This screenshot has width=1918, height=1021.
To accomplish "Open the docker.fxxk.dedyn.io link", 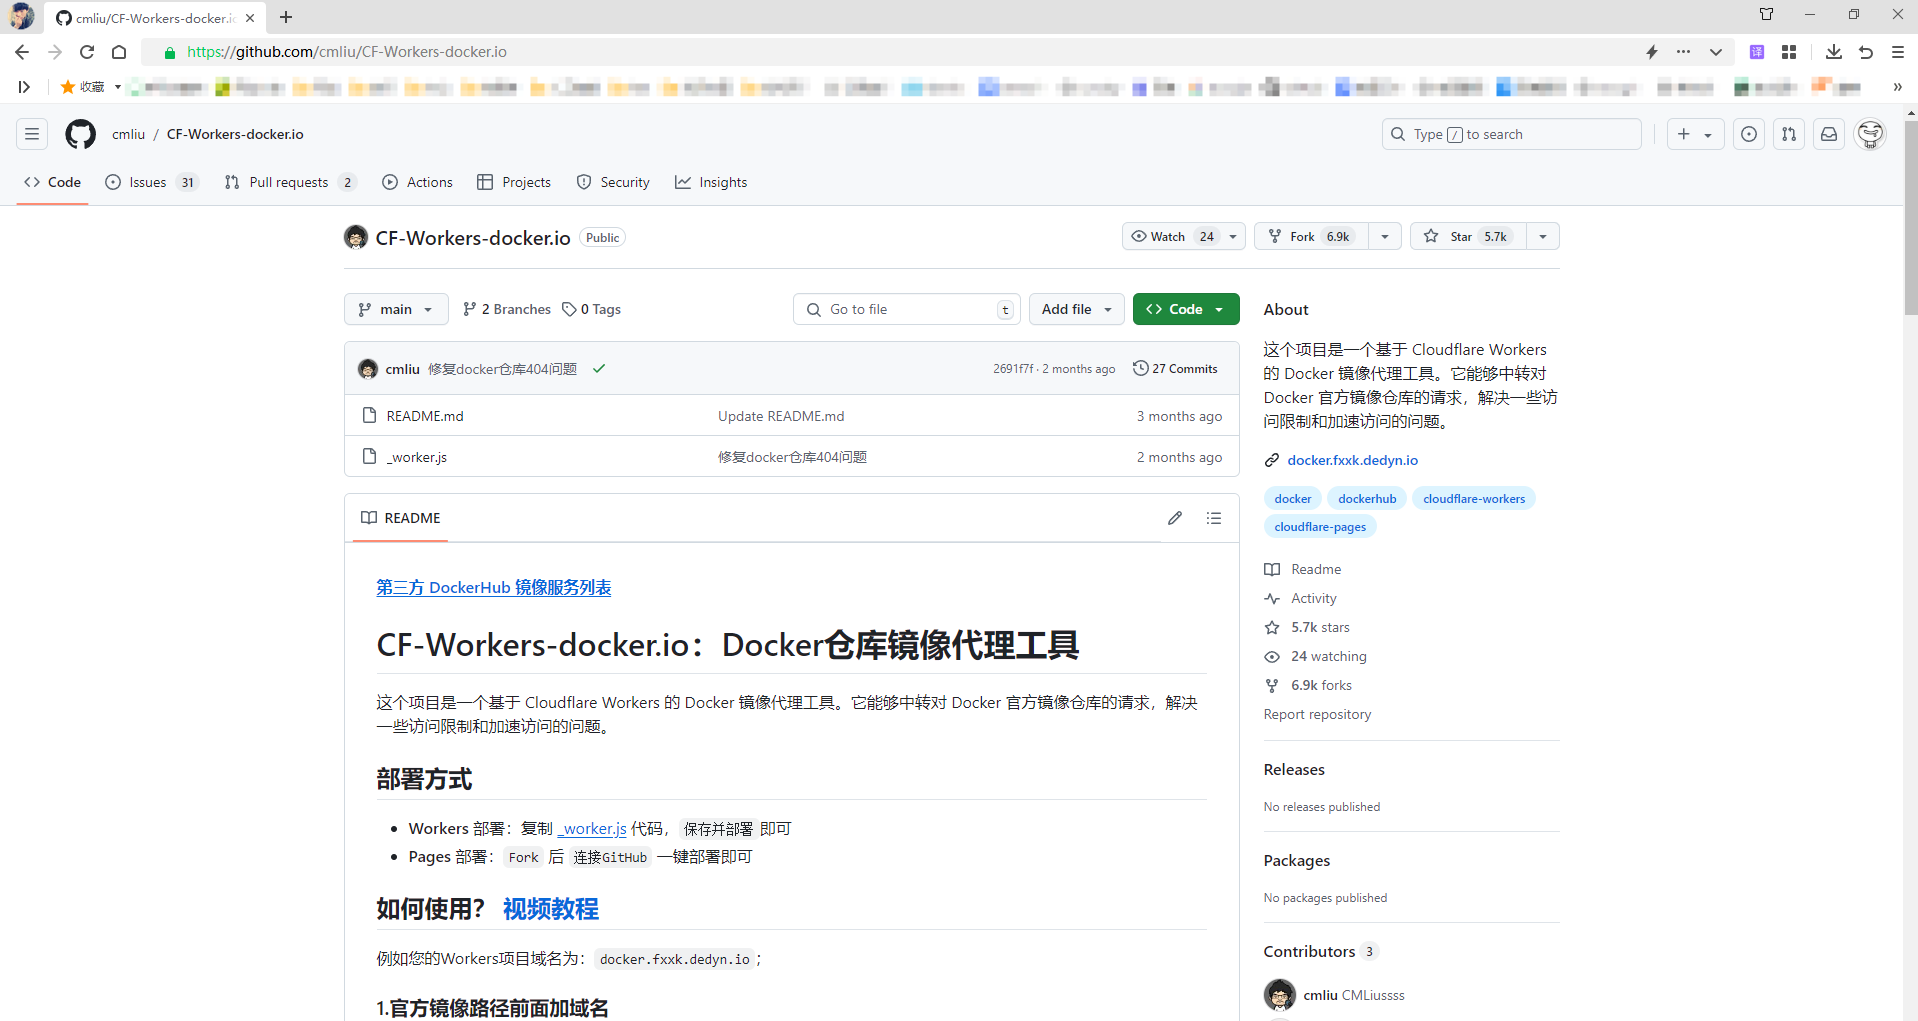I will (1352, 460).
